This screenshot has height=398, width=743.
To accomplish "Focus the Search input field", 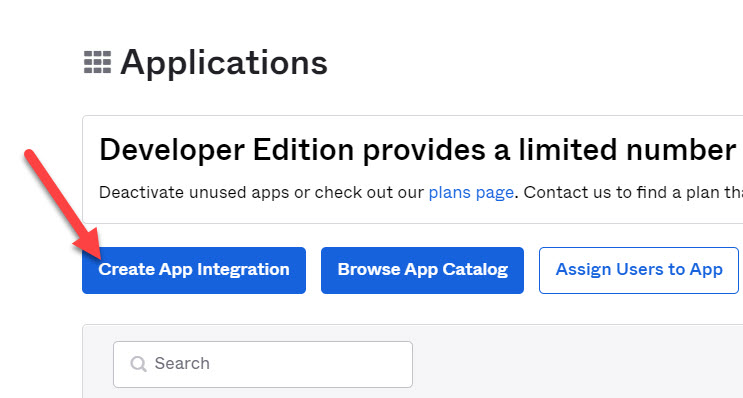I will click(x=263, y=364).
